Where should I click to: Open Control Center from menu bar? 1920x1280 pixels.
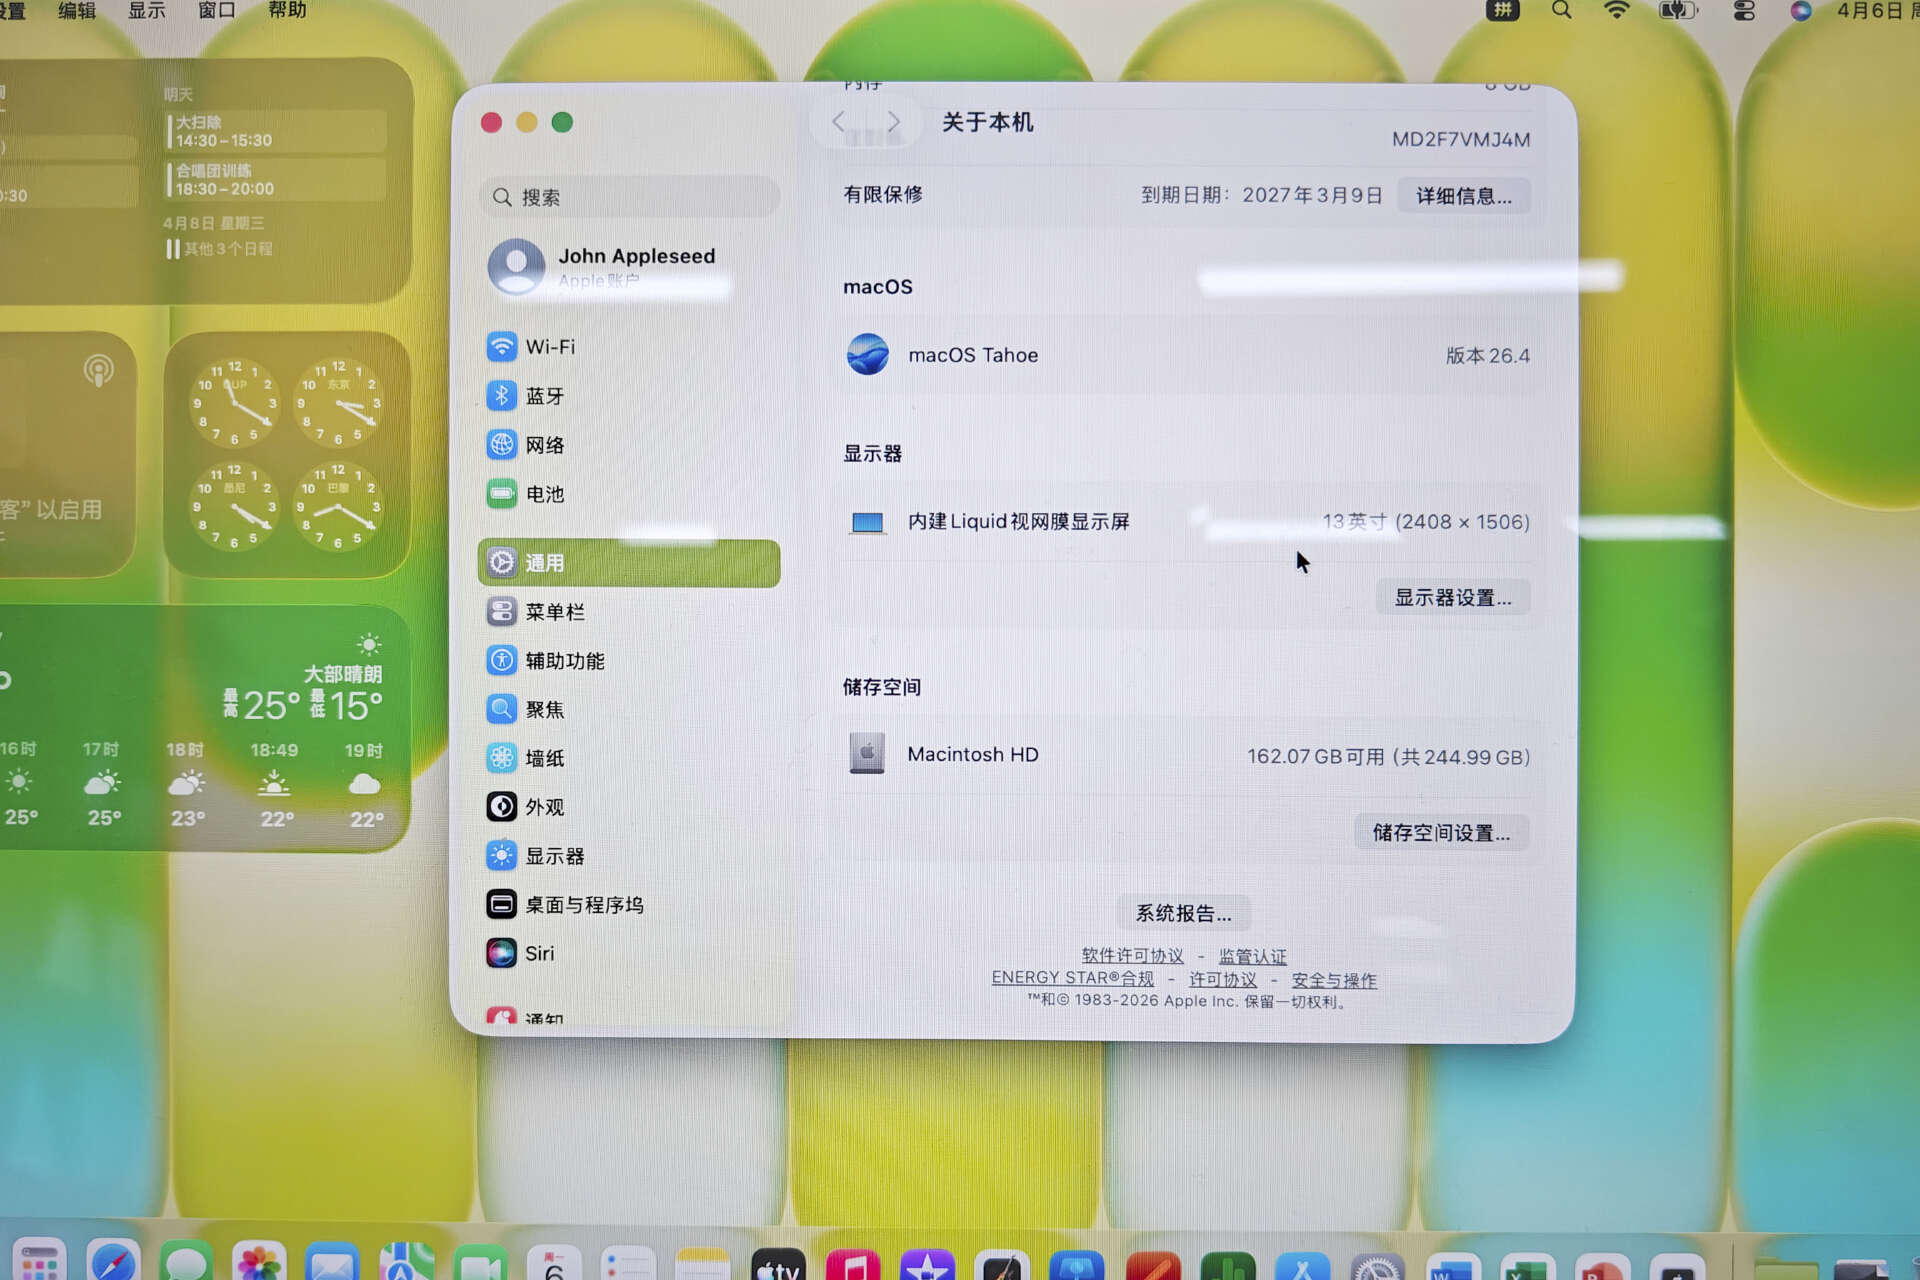1744,11
